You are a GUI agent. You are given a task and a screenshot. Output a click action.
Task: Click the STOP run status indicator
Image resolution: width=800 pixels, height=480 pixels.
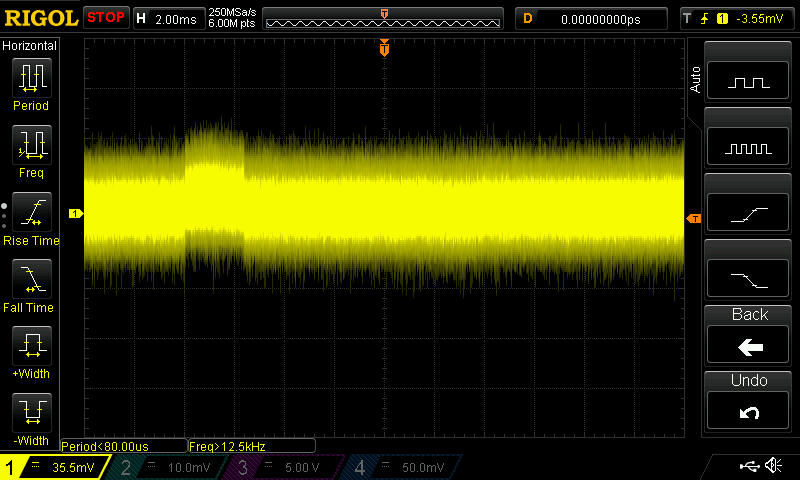tap(106, 18)
